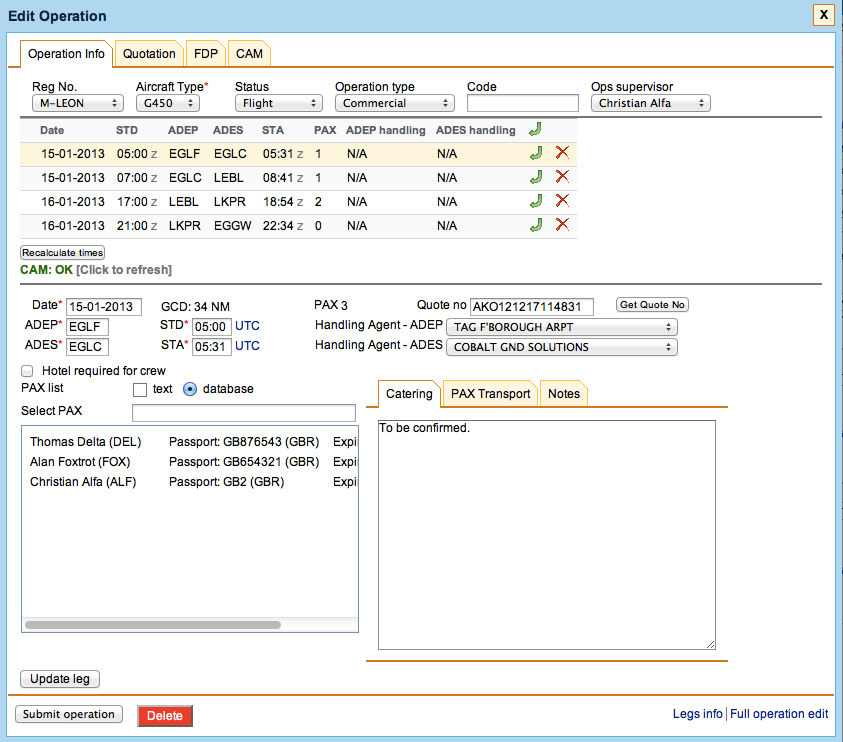Delete the LEBL to LKPR leg
This screenshot has width=843, height=742.
(562, 202)
